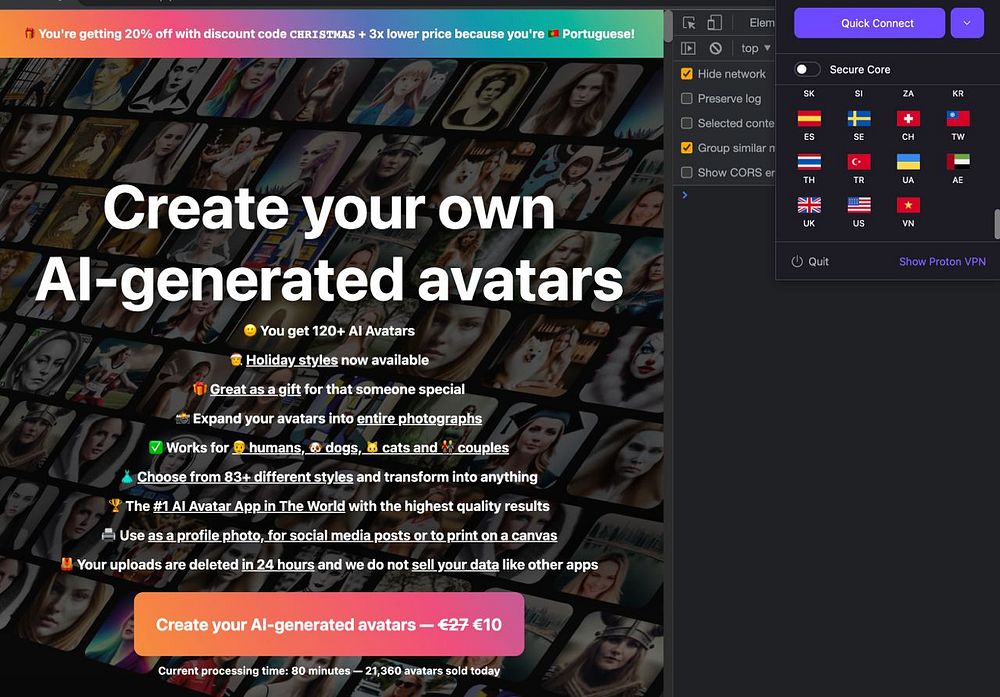Show the console sidebar icon
The width and height of the screenshot is (1000, 697).
[688, 48]
